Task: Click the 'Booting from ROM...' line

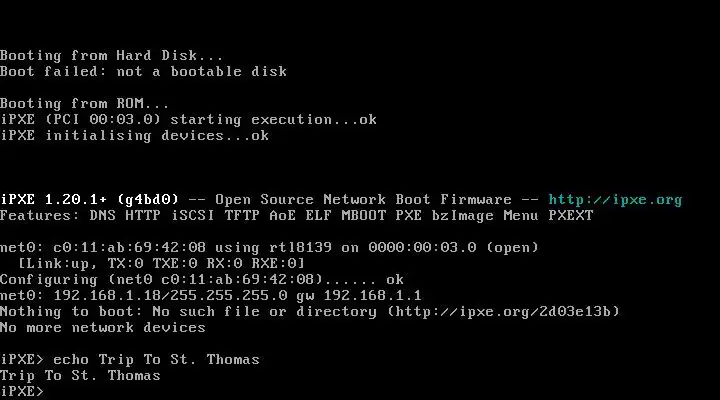Action: click(84, 103)
